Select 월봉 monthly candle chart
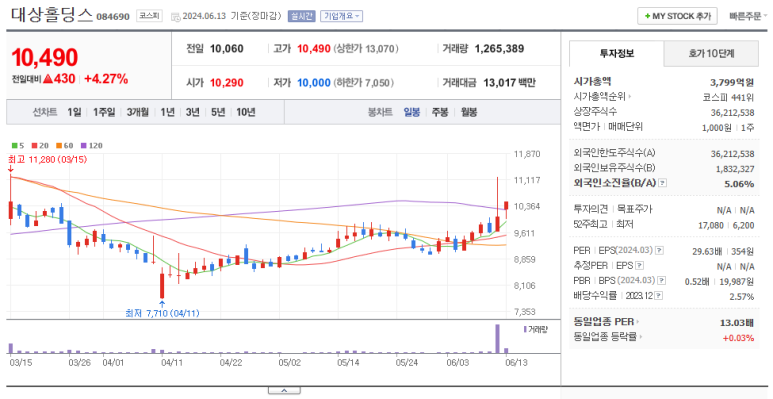Viewport: 773px width, 399px height. (x=469, y=112)
